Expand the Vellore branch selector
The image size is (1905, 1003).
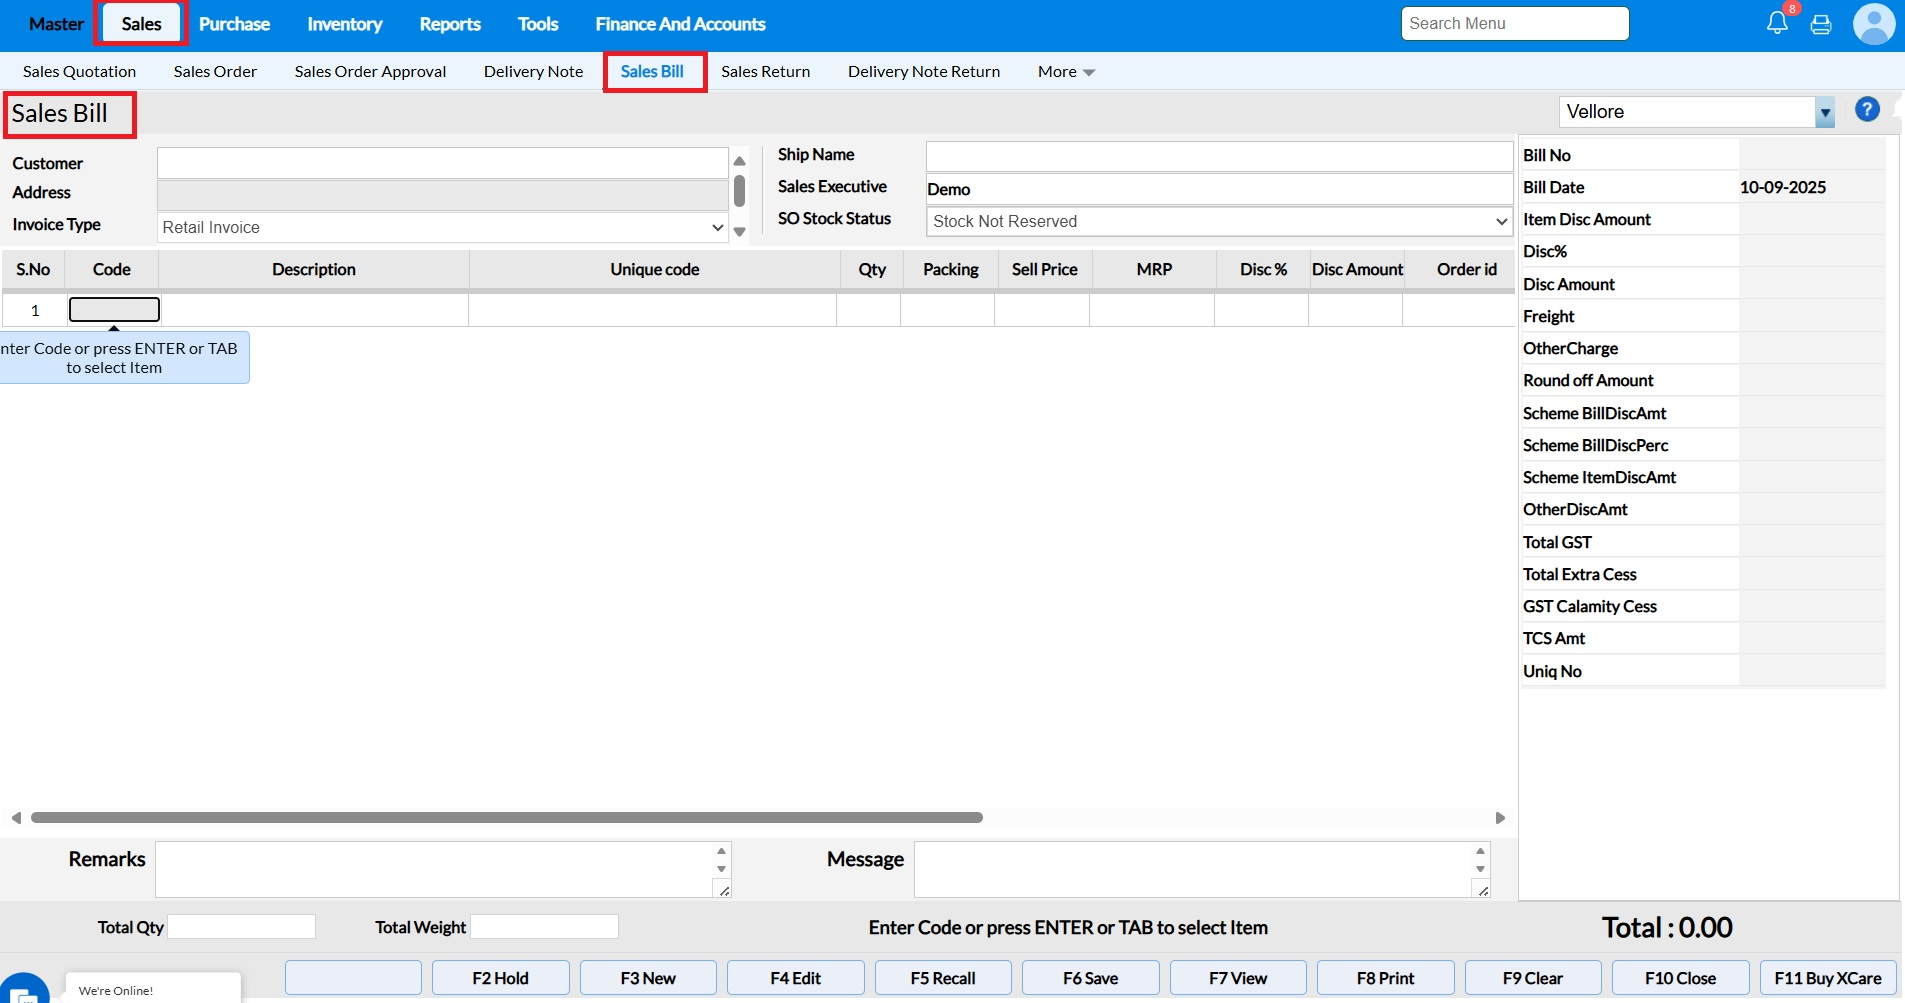[1825, 112]
